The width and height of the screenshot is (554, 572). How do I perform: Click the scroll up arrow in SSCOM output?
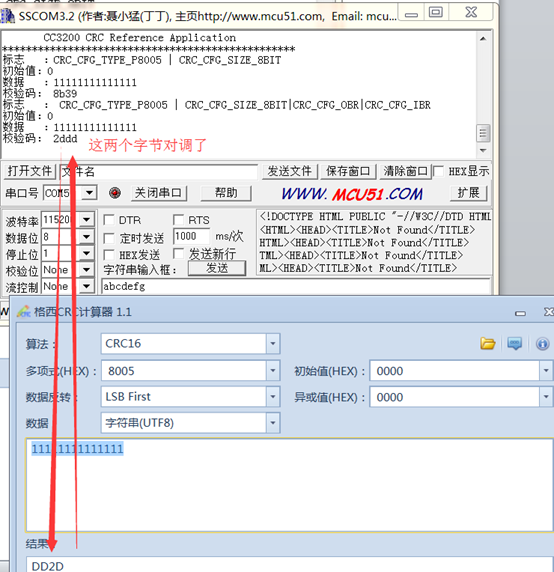point(483,39)
